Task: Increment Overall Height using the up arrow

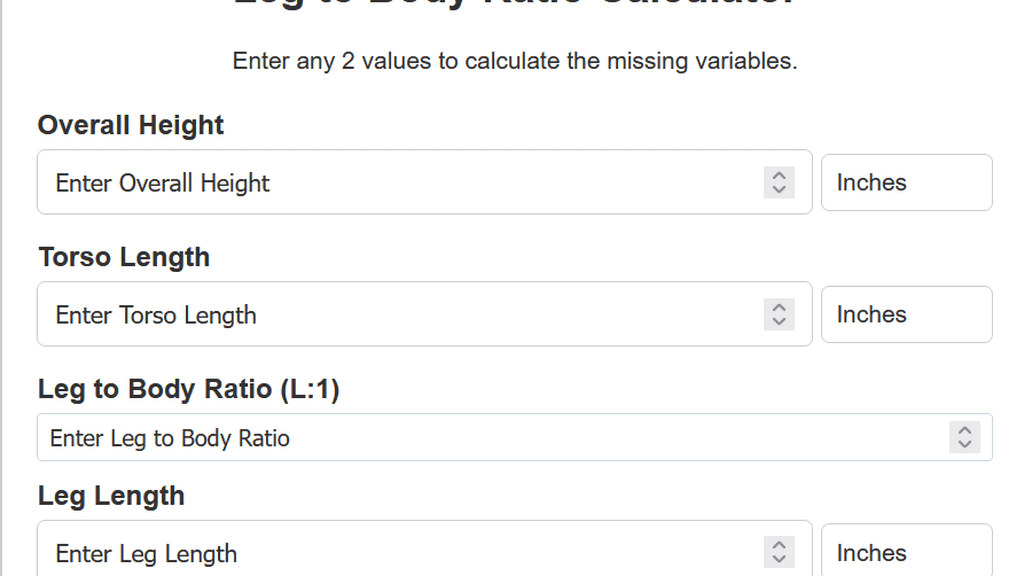Action: pyautogui.click(x=779, y=176)
